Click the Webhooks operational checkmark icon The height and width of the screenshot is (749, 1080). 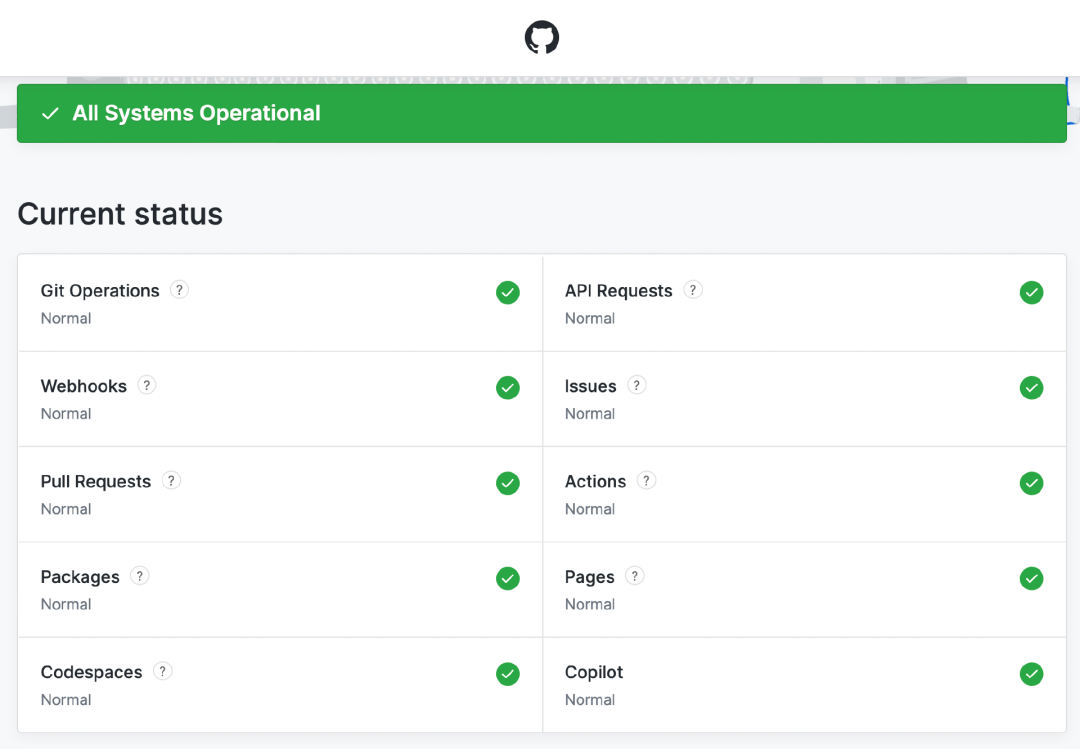coord(507,388)
